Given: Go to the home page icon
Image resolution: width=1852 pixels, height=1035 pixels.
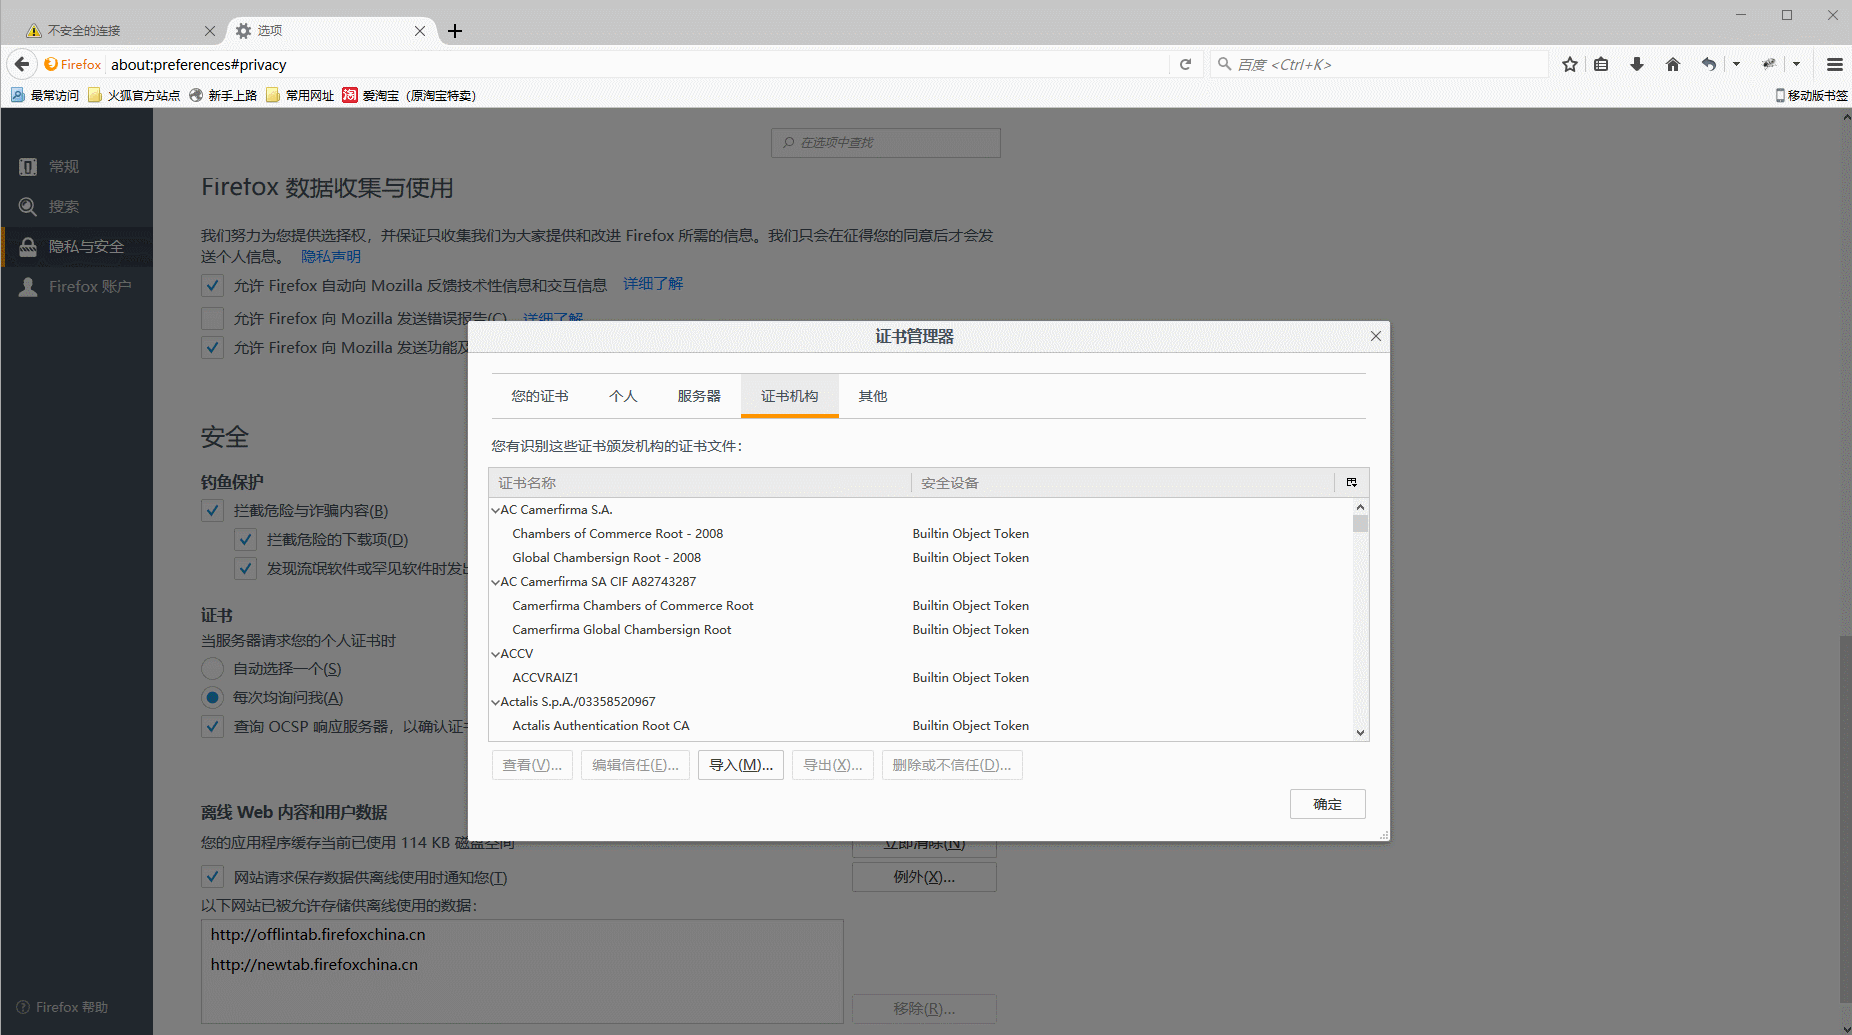Looking at the screenshot, I should 1673,64.
